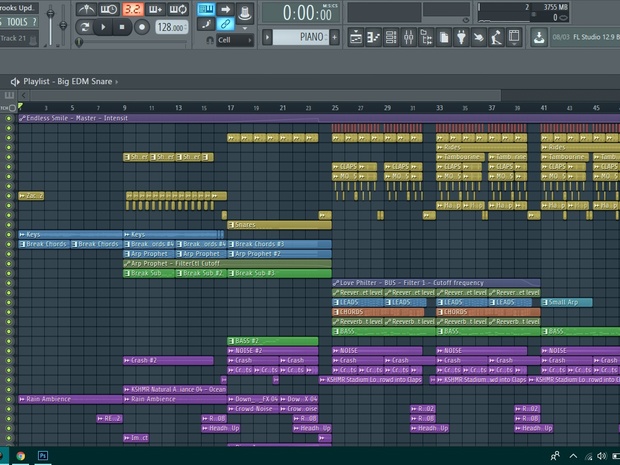Open Playlist options speaker menu icon
This screenshot has height=465, width=620.
(15, 82)
